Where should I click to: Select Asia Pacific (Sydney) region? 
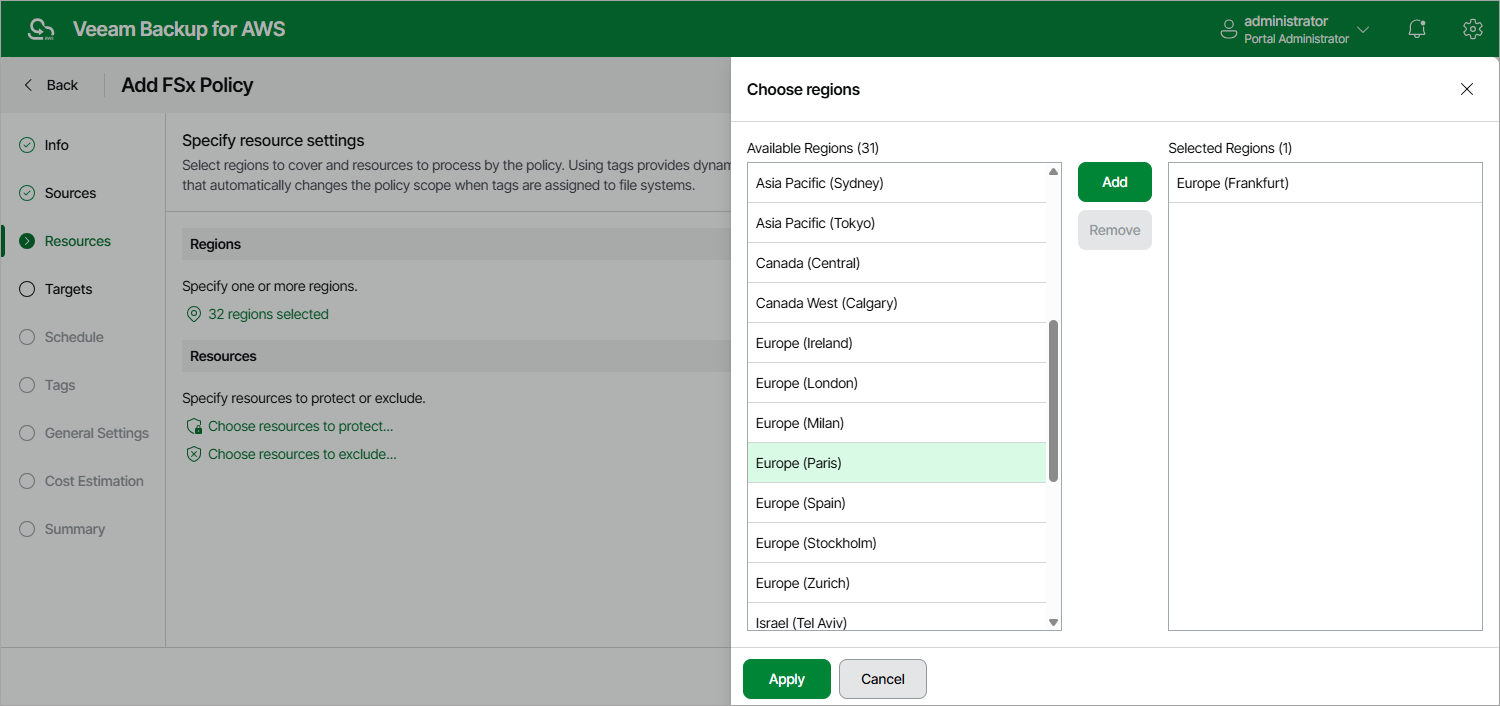pyautogui.click(x=897, y=183)
